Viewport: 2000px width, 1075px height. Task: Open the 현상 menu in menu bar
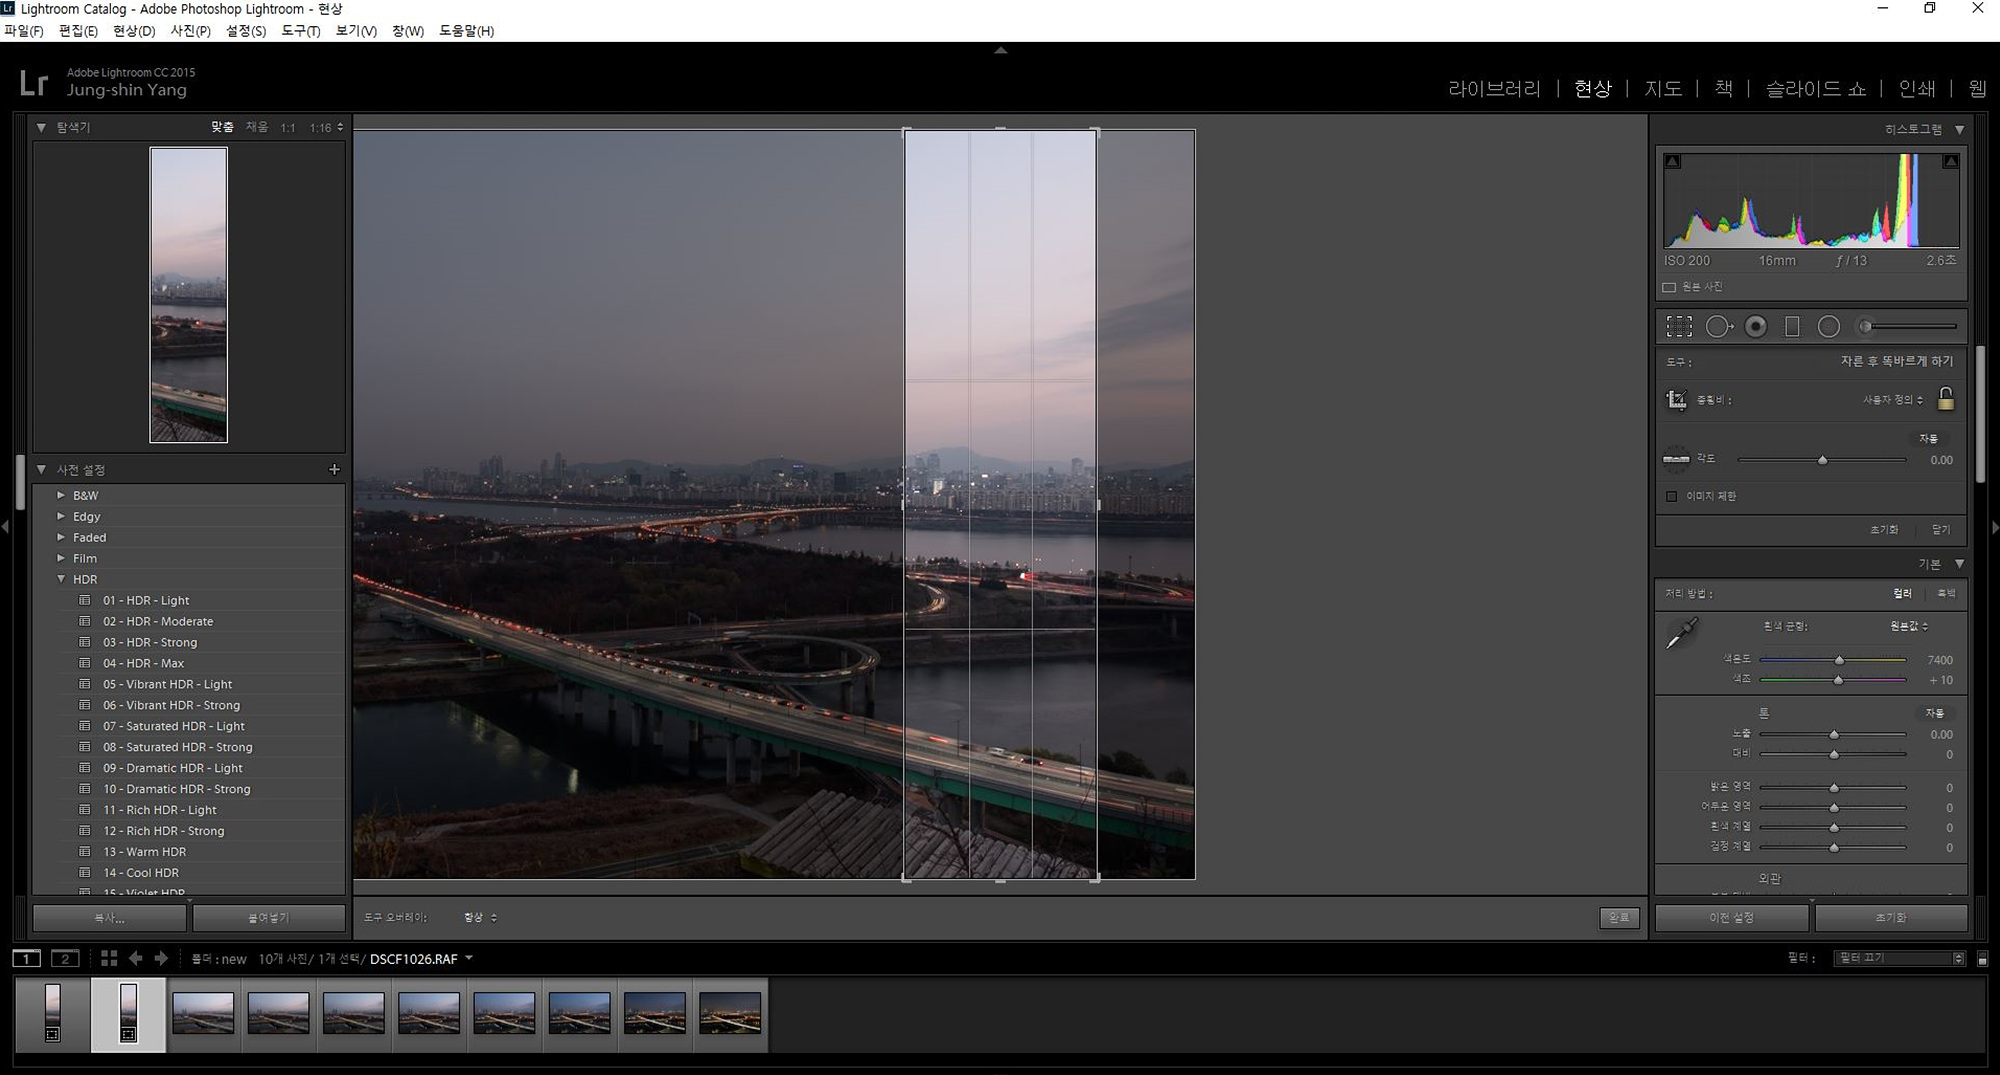134,31
